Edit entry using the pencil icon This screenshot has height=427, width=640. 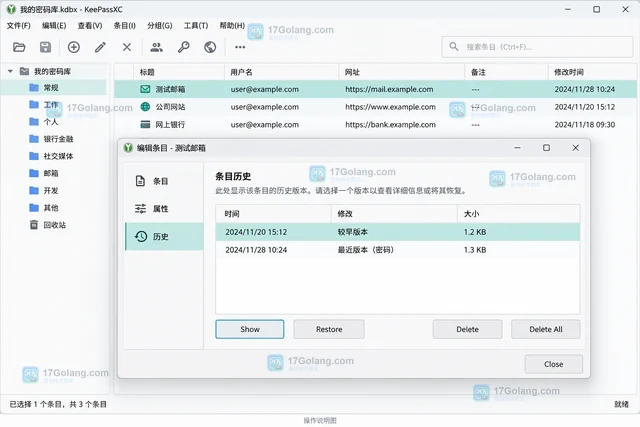(x=100, y=47)
